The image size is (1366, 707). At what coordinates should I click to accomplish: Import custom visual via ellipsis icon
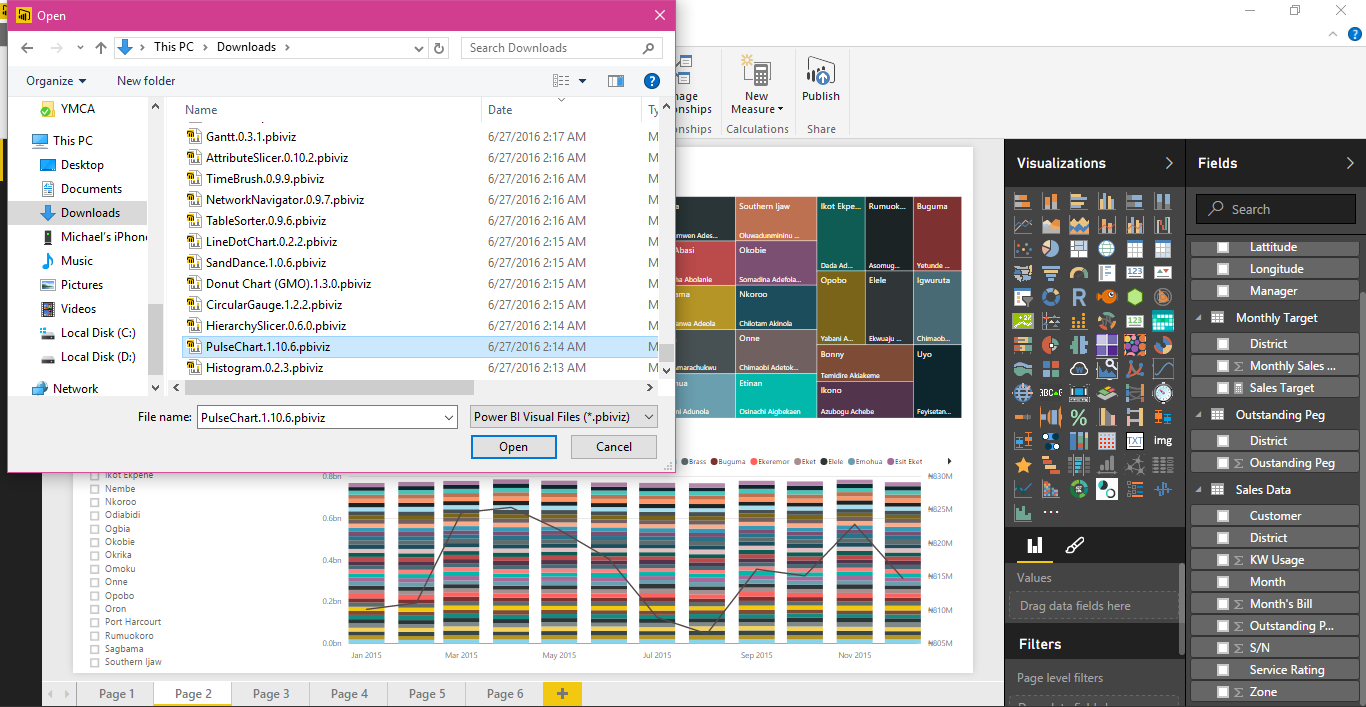click(1051, 512)
